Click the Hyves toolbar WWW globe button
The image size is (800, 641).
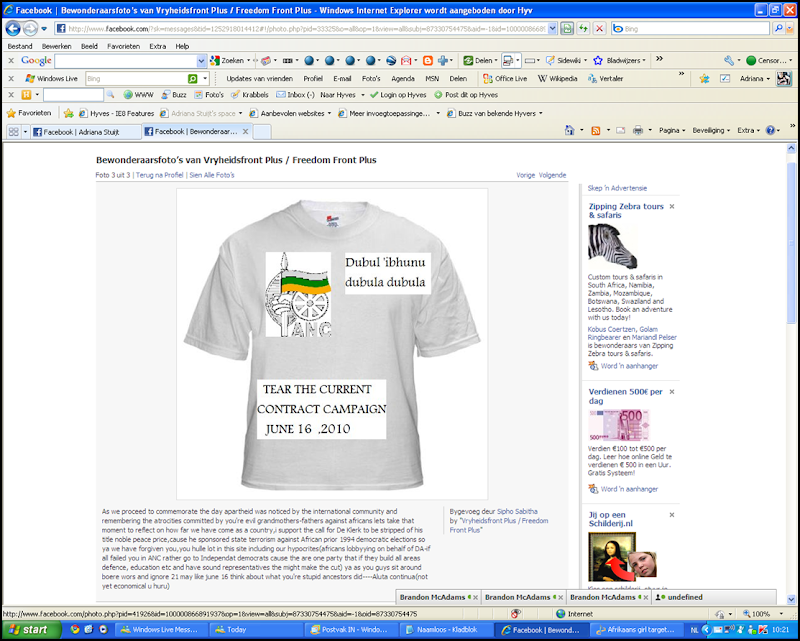click(138, 95)
